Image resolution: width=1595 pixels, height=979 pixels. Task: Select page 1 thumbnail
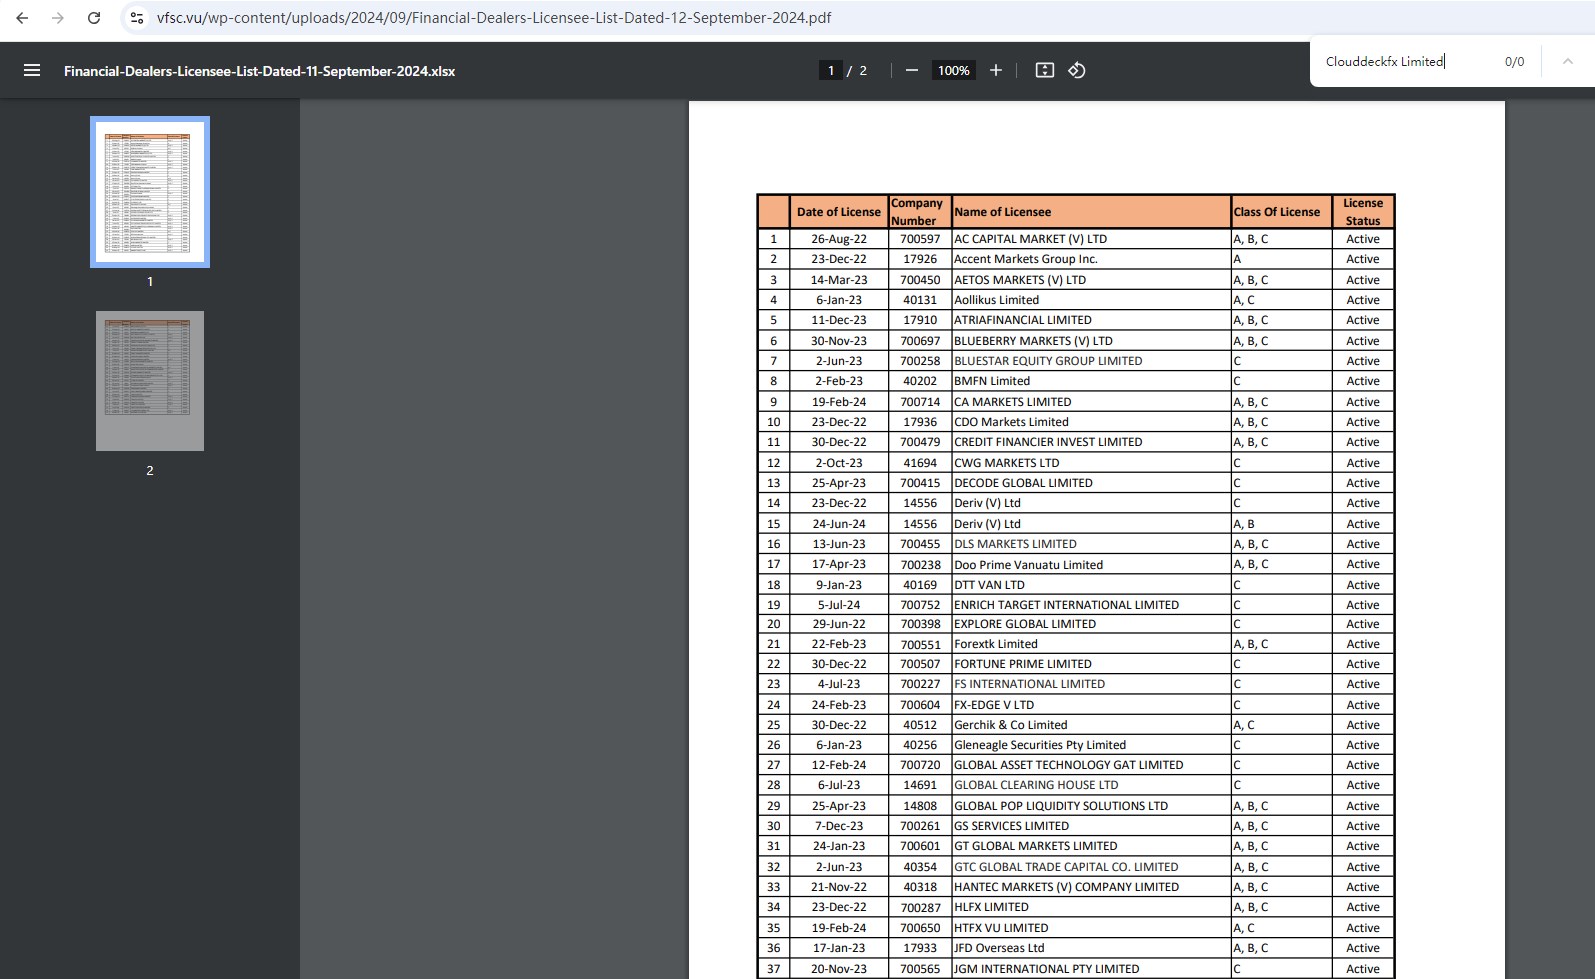point(150,192)
